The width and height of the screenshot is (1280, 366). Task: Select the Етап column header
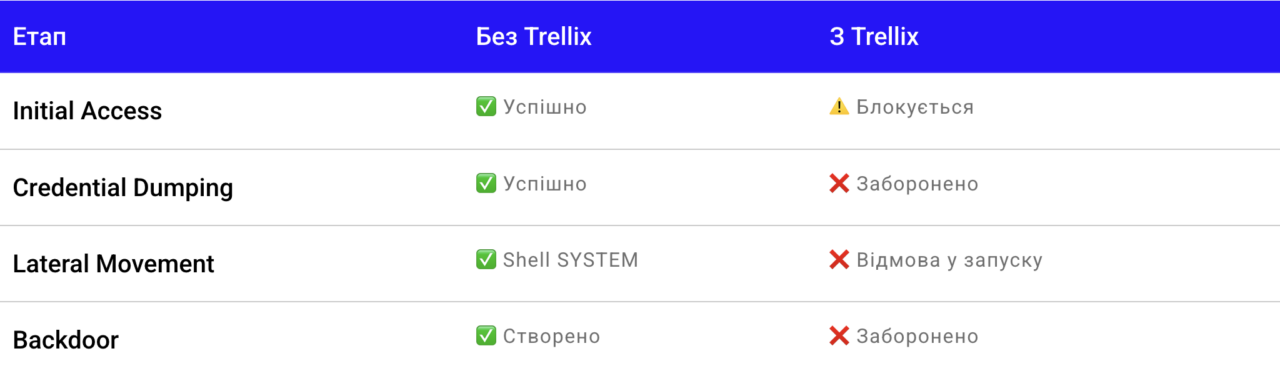click(40, 37)
